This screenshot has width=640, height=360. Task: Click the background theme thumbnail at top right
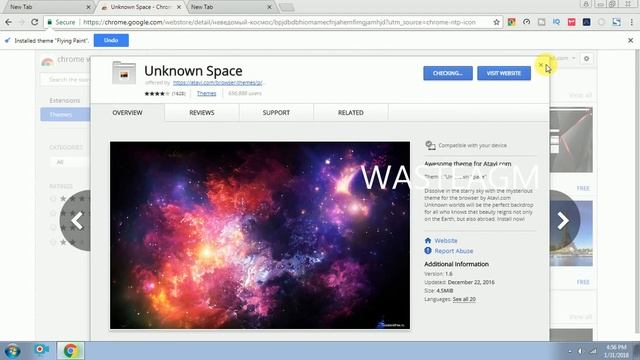(x=571, y=140)
